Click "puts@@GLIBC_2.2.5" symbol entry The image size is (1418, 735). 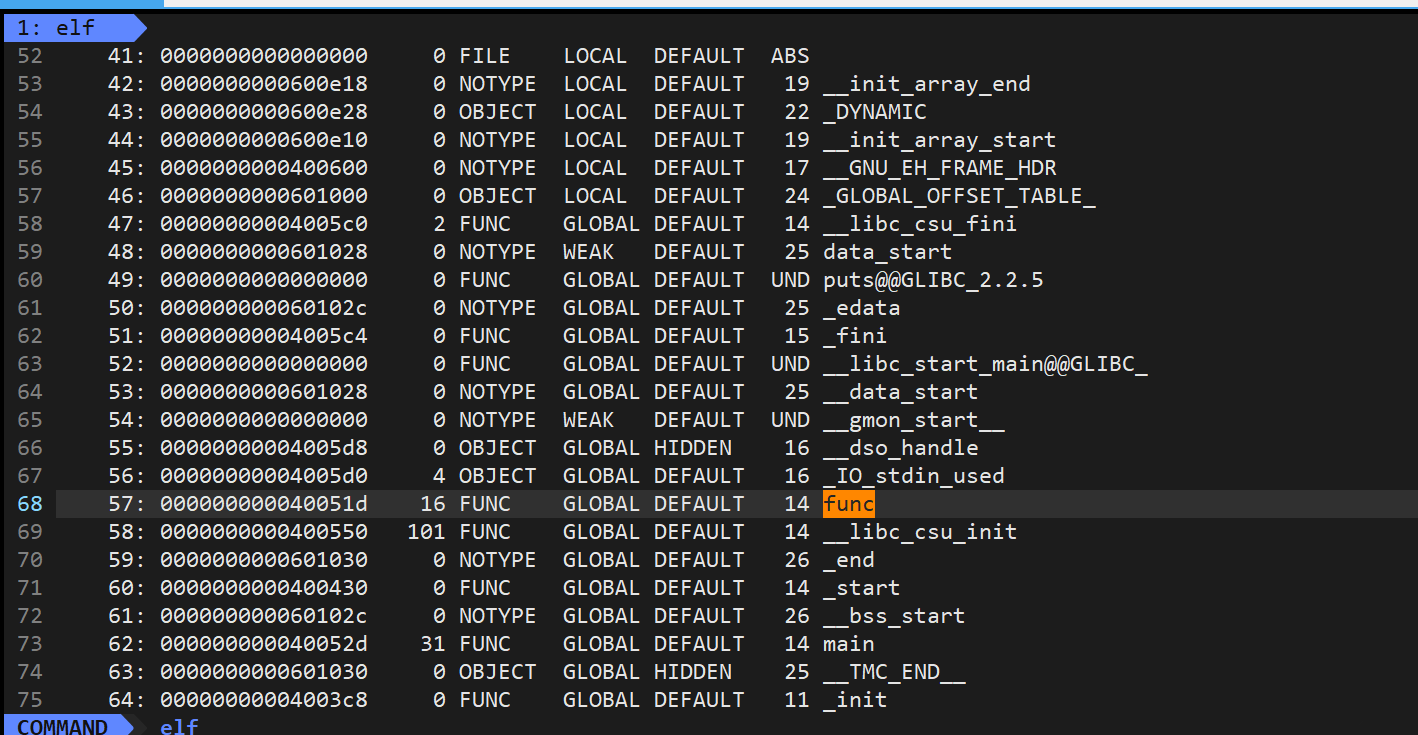[x=933, y=280]
